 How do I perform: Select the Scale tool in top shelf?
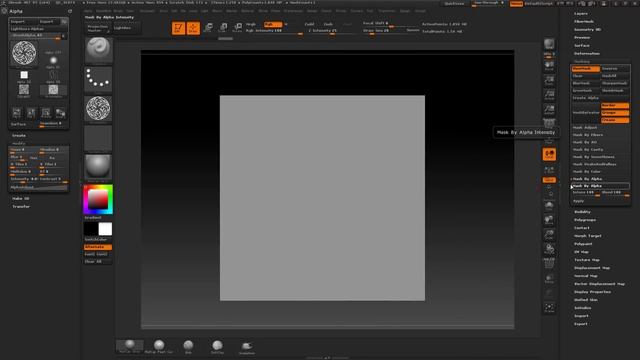click(x=223, y=28)
